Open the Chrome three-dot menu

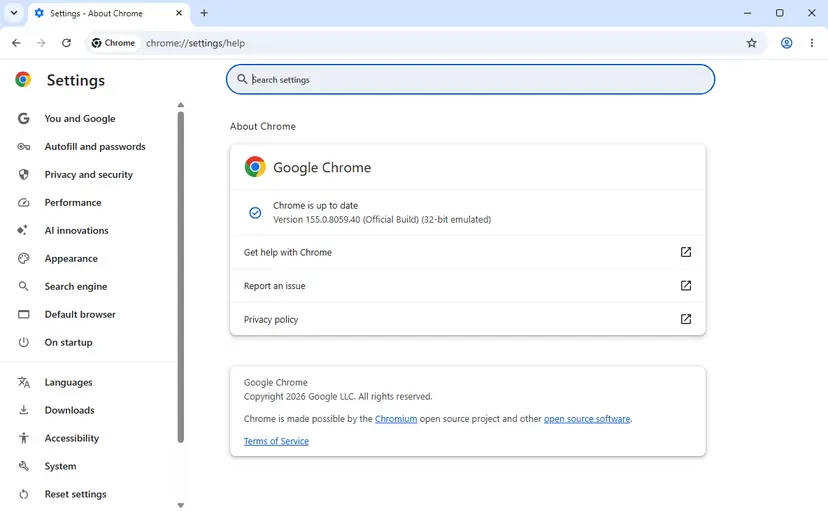[812, 43]
